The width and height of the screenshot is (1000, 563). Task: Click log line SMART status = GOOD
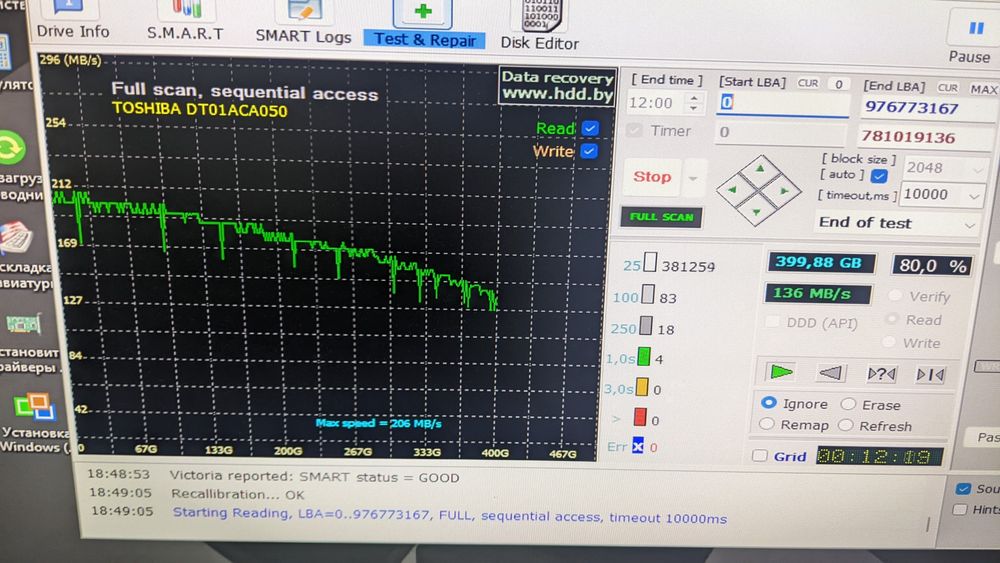314,477
